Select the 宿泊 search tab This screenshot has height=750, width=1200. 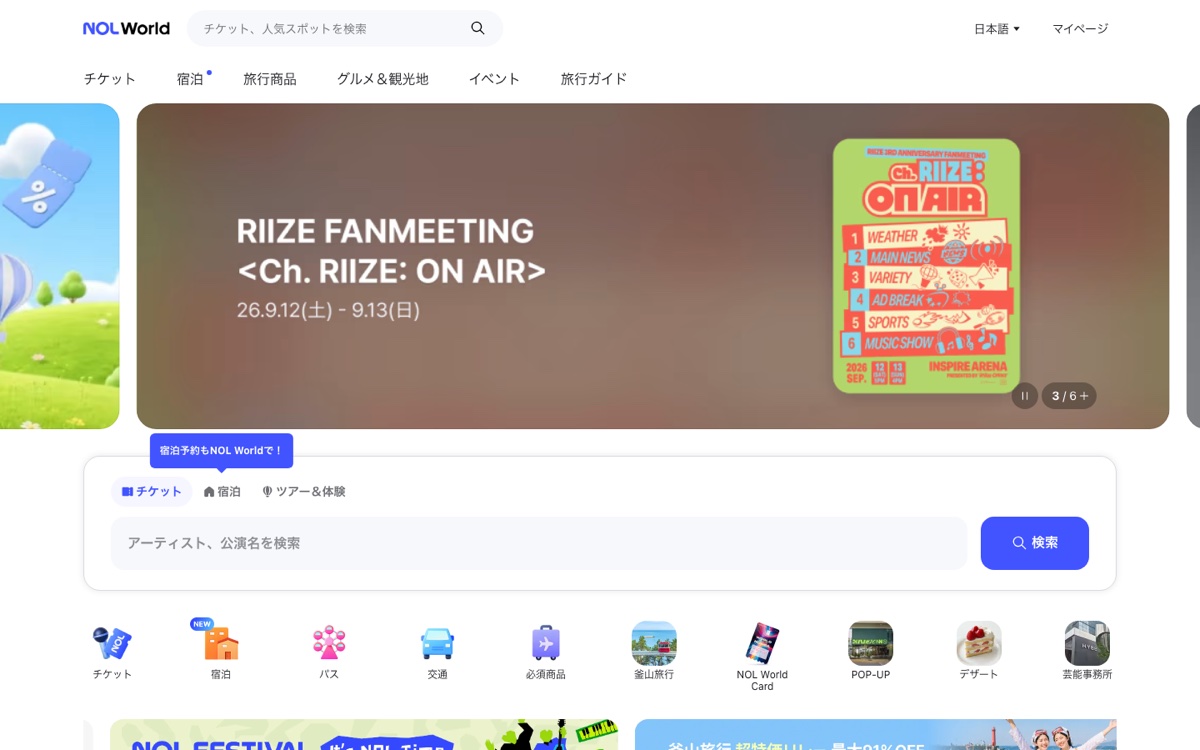222,492
